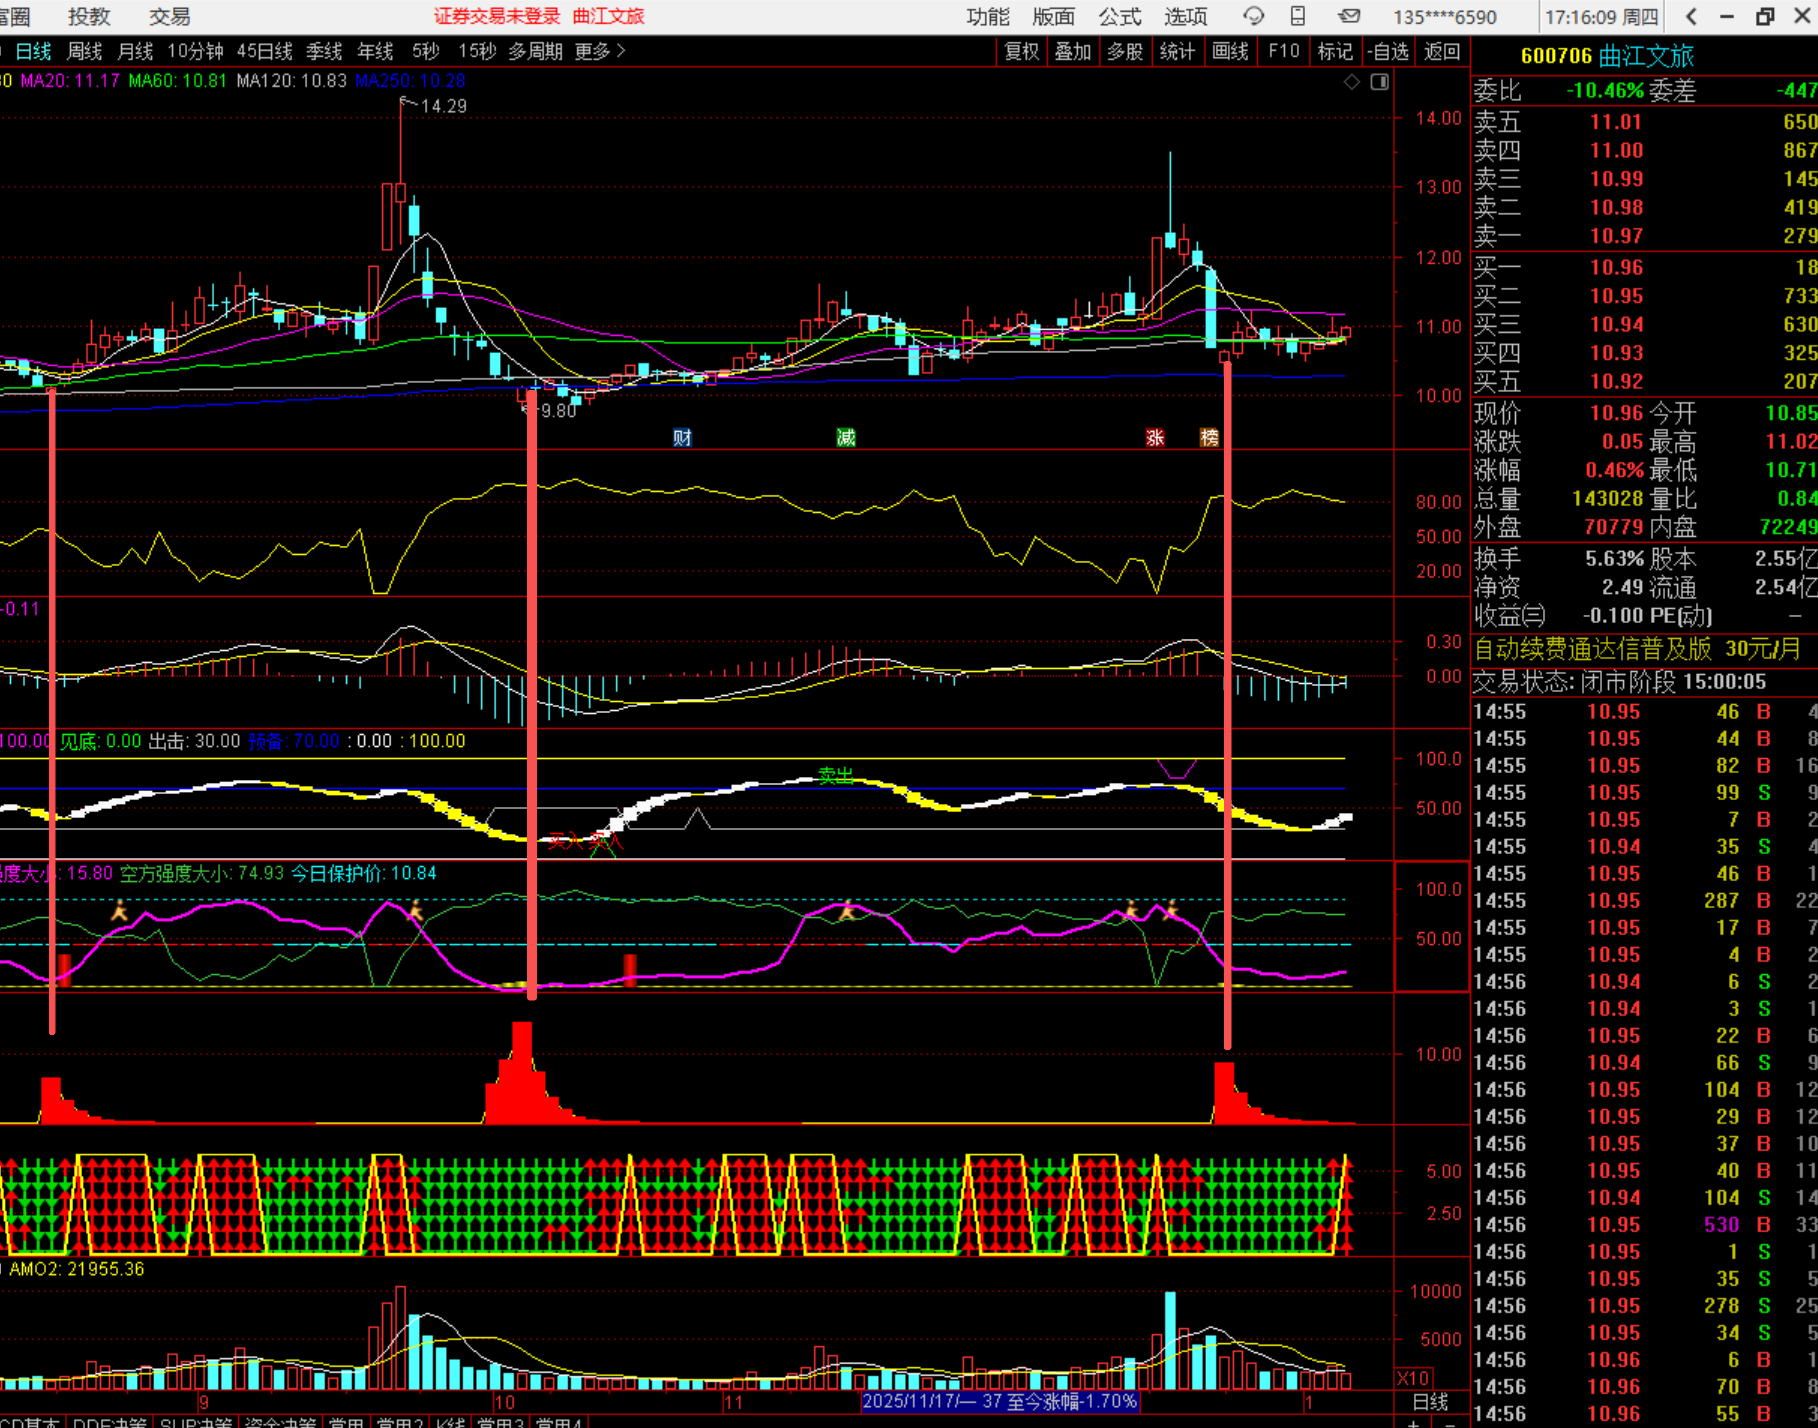
Task: Activate the 画线 drawing tool
Action: point(1230,51)
